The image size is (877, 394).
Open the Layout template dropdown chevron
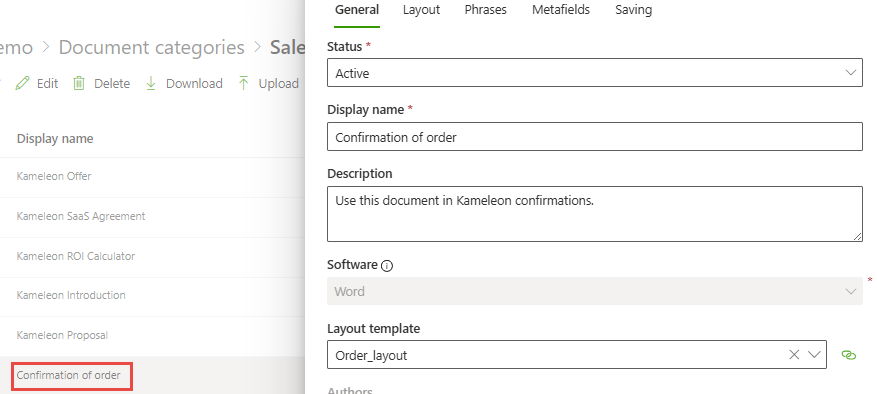click(814, 354)
